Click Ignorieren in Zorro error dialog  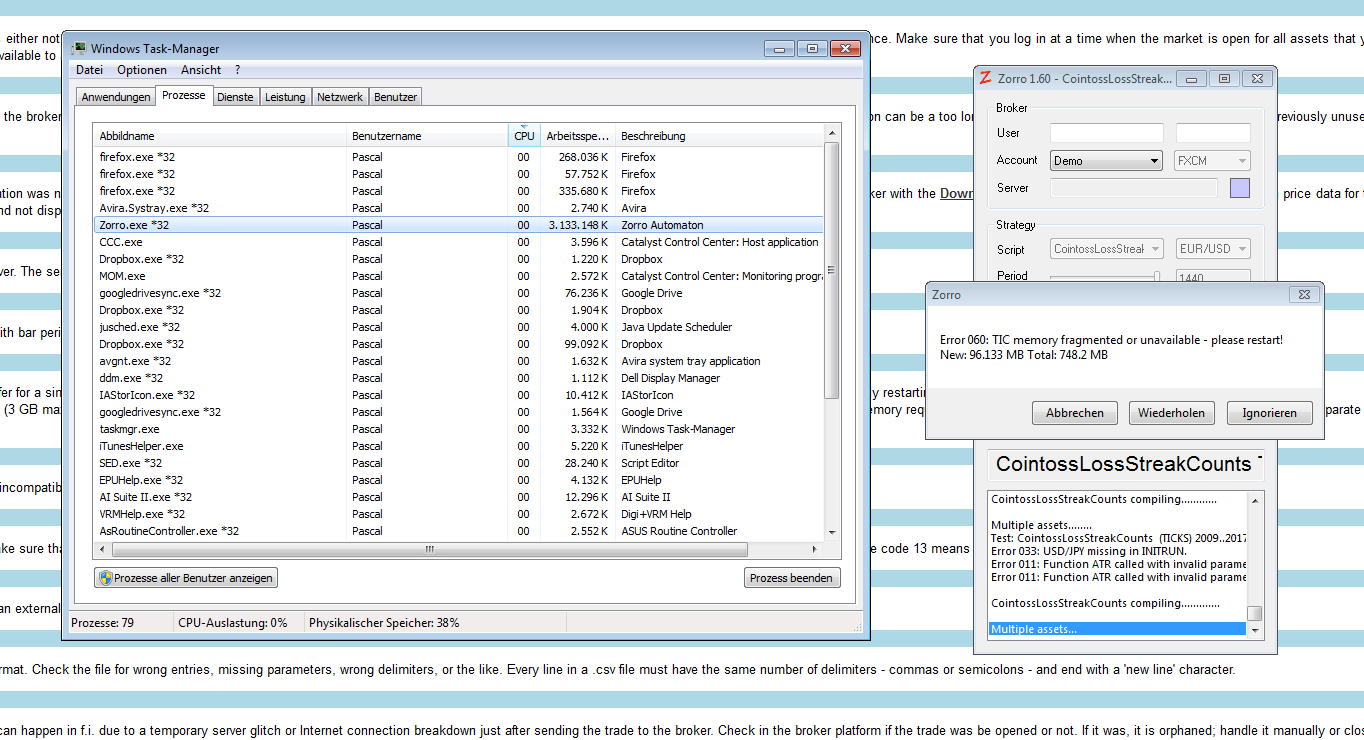[x=1269, y=413]
